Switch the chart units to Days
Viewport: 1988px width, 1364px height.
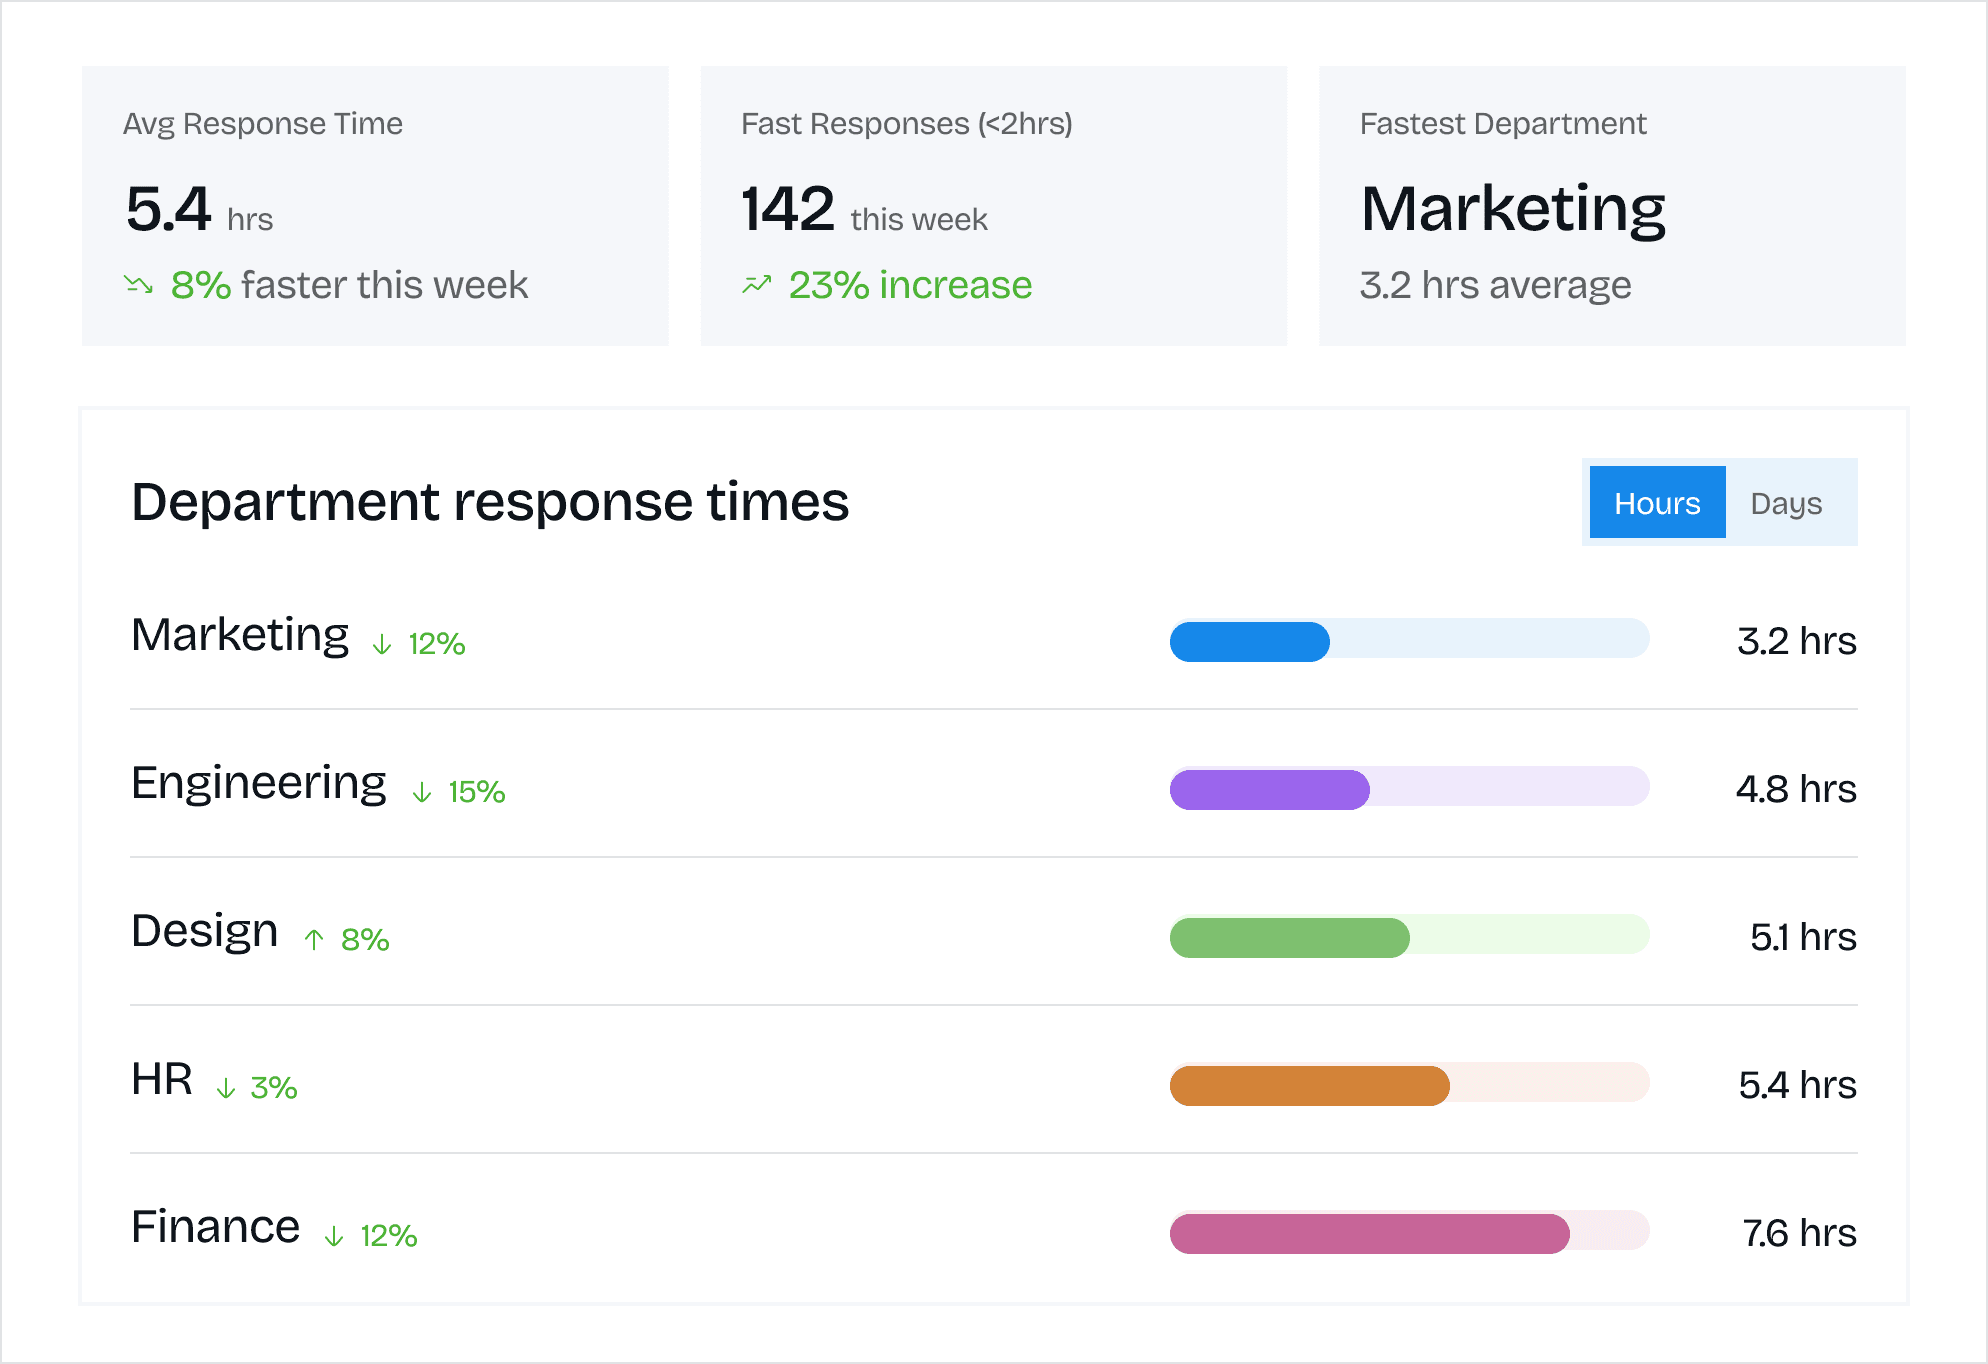coord(1786,503)
